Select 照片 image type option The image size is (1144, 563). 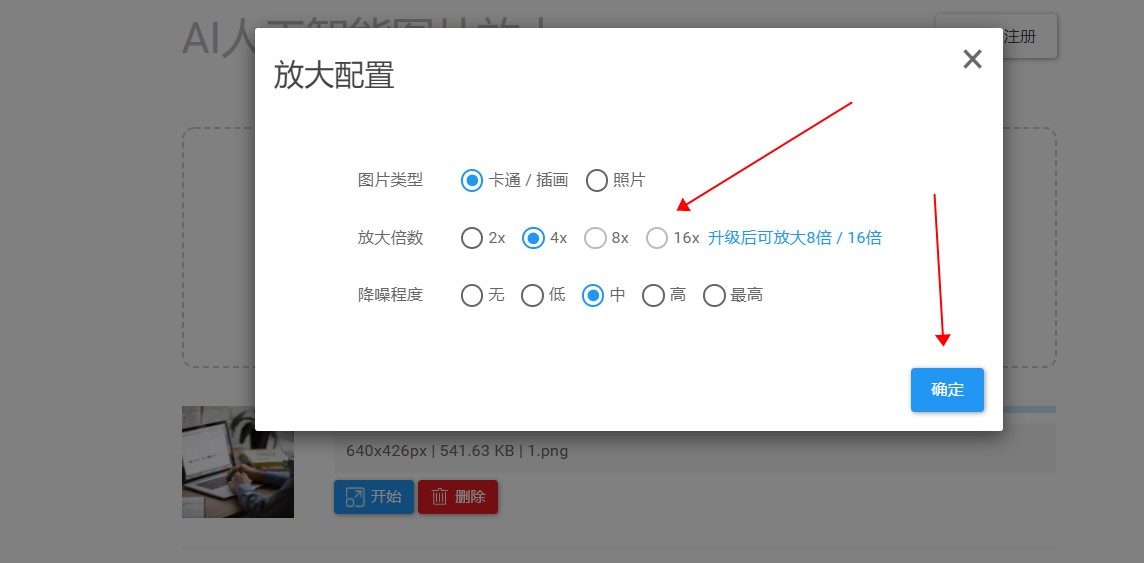597,180
